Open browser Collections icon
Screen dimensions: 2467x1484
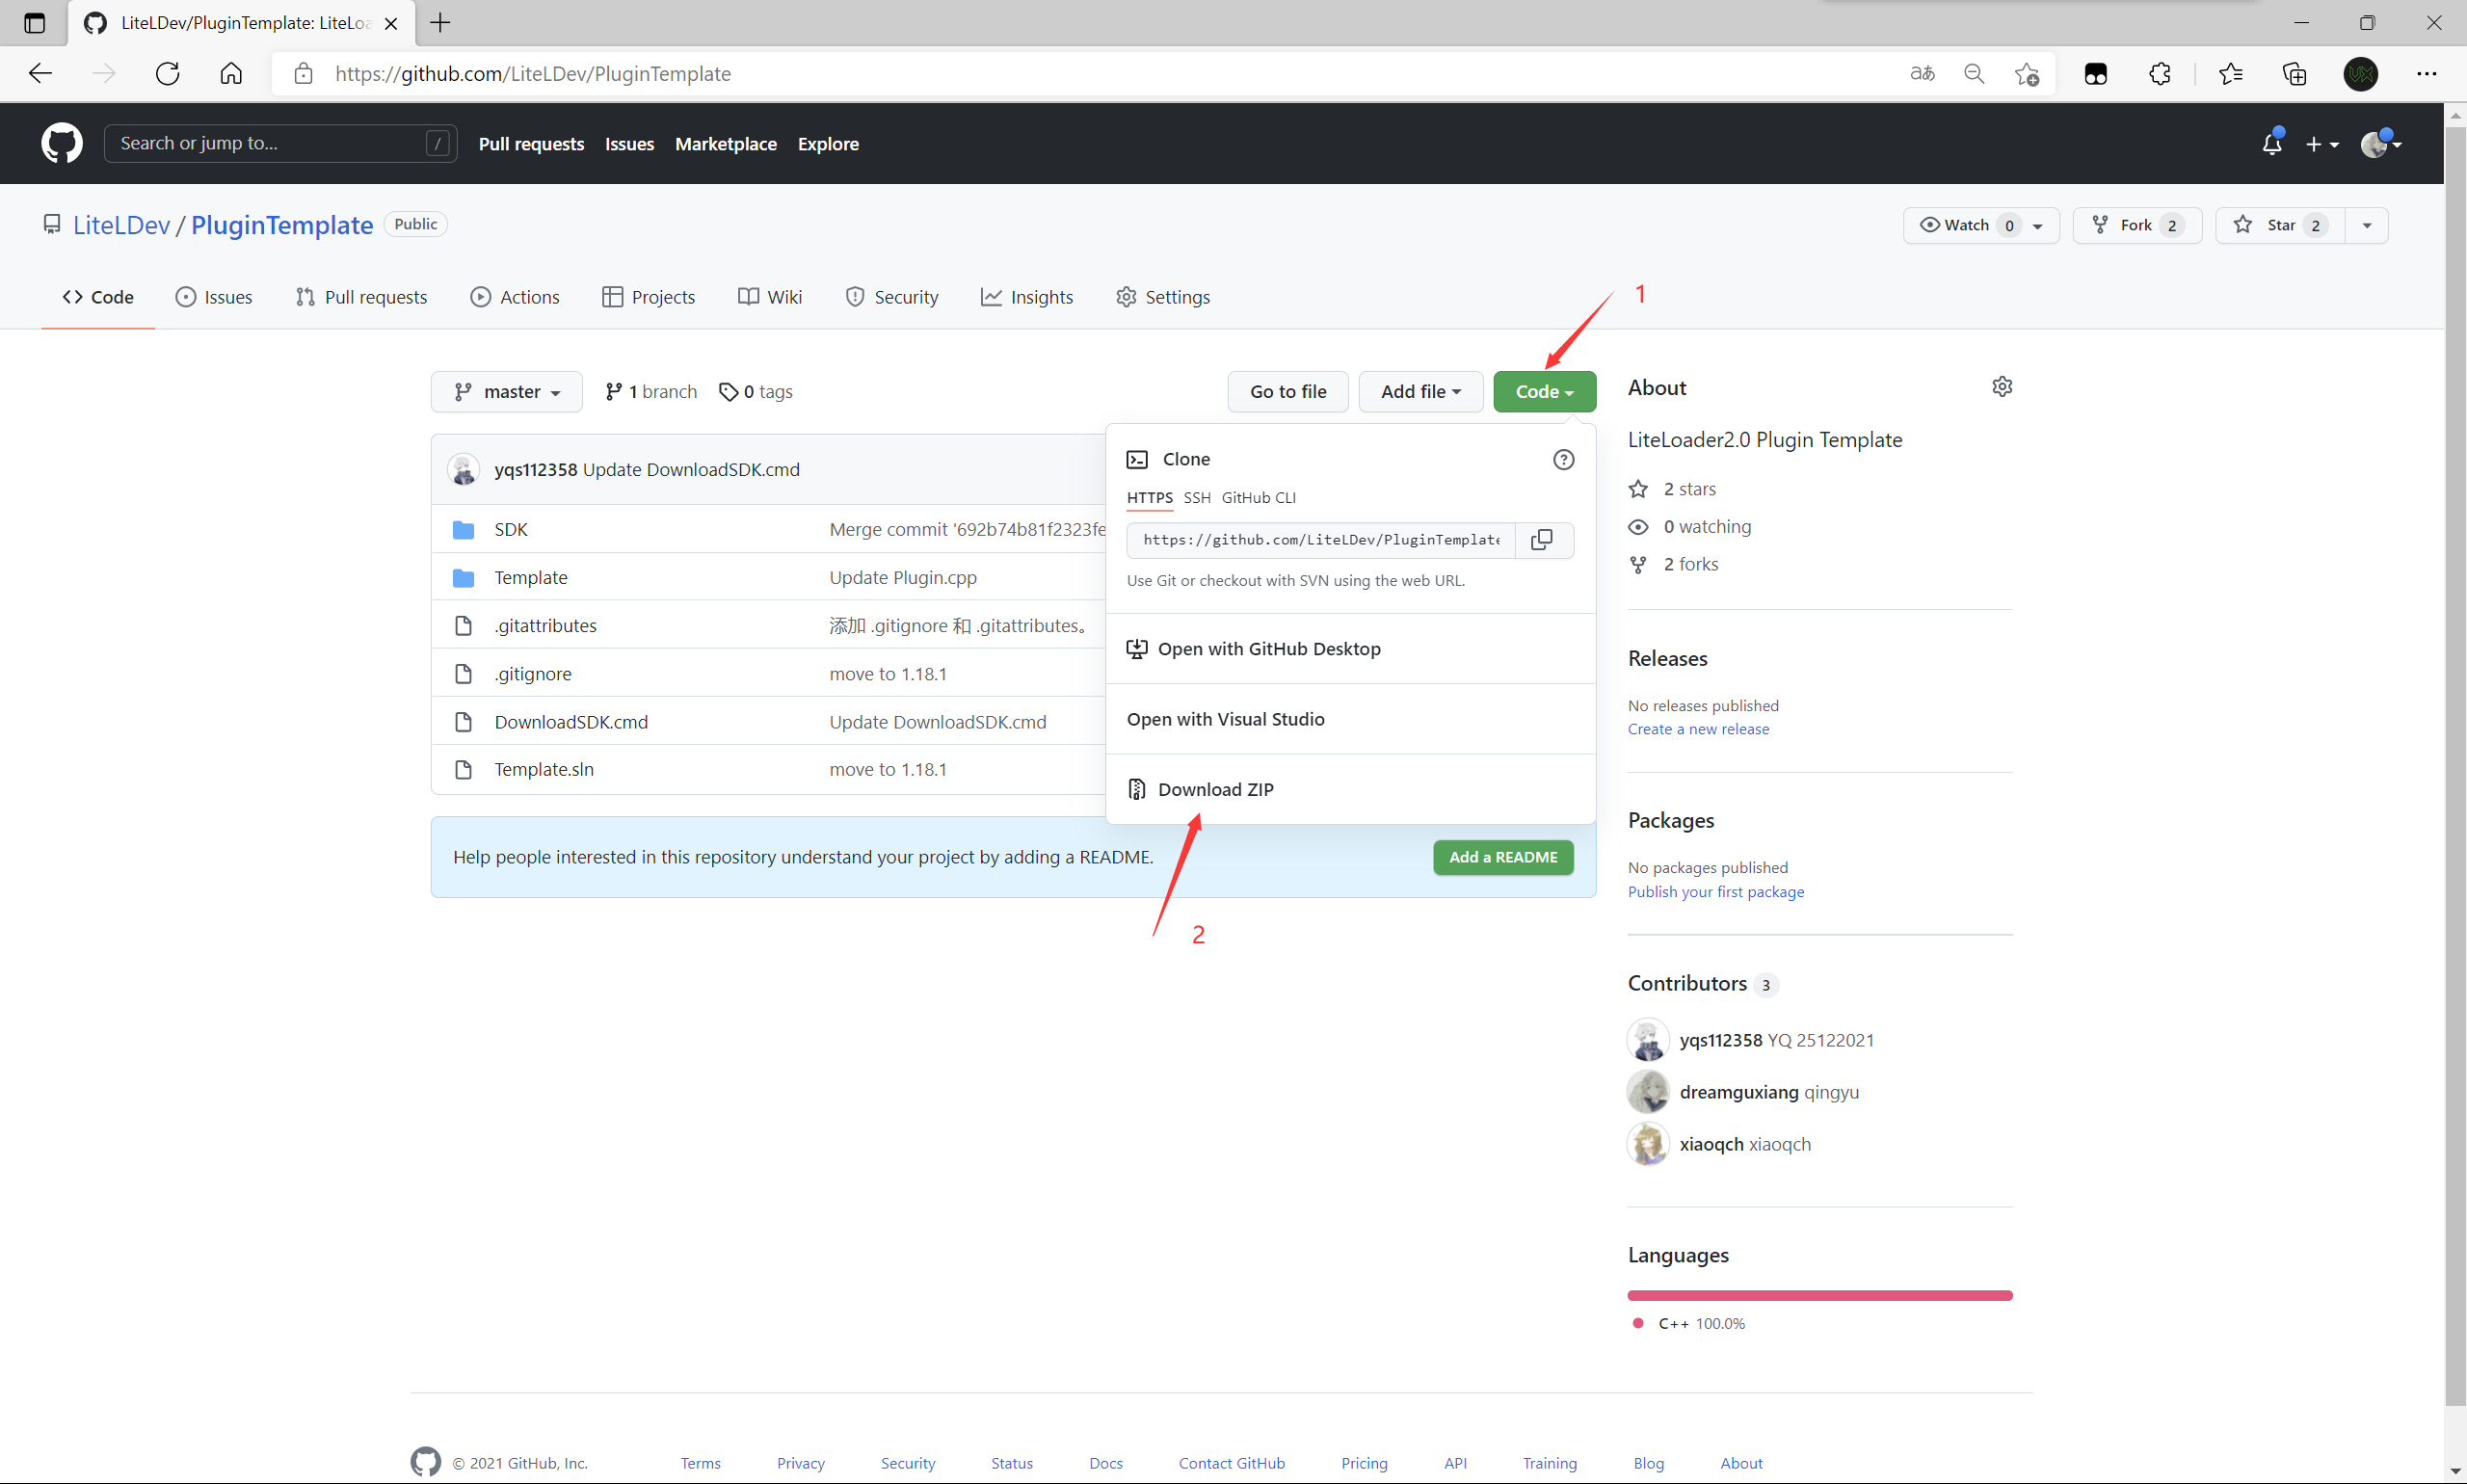2294,73
